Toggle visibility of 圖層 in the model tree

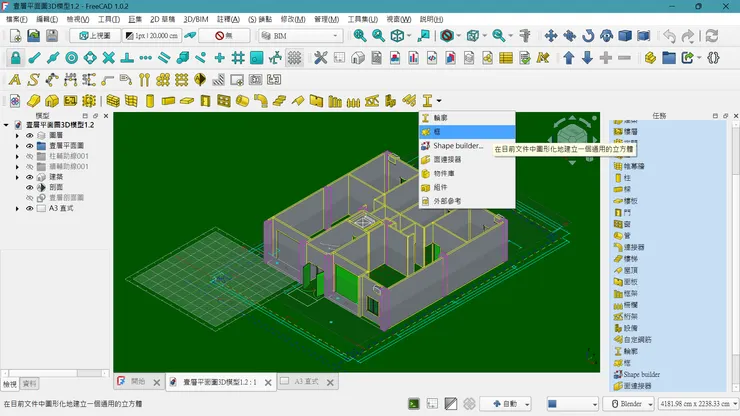(29, 135)
